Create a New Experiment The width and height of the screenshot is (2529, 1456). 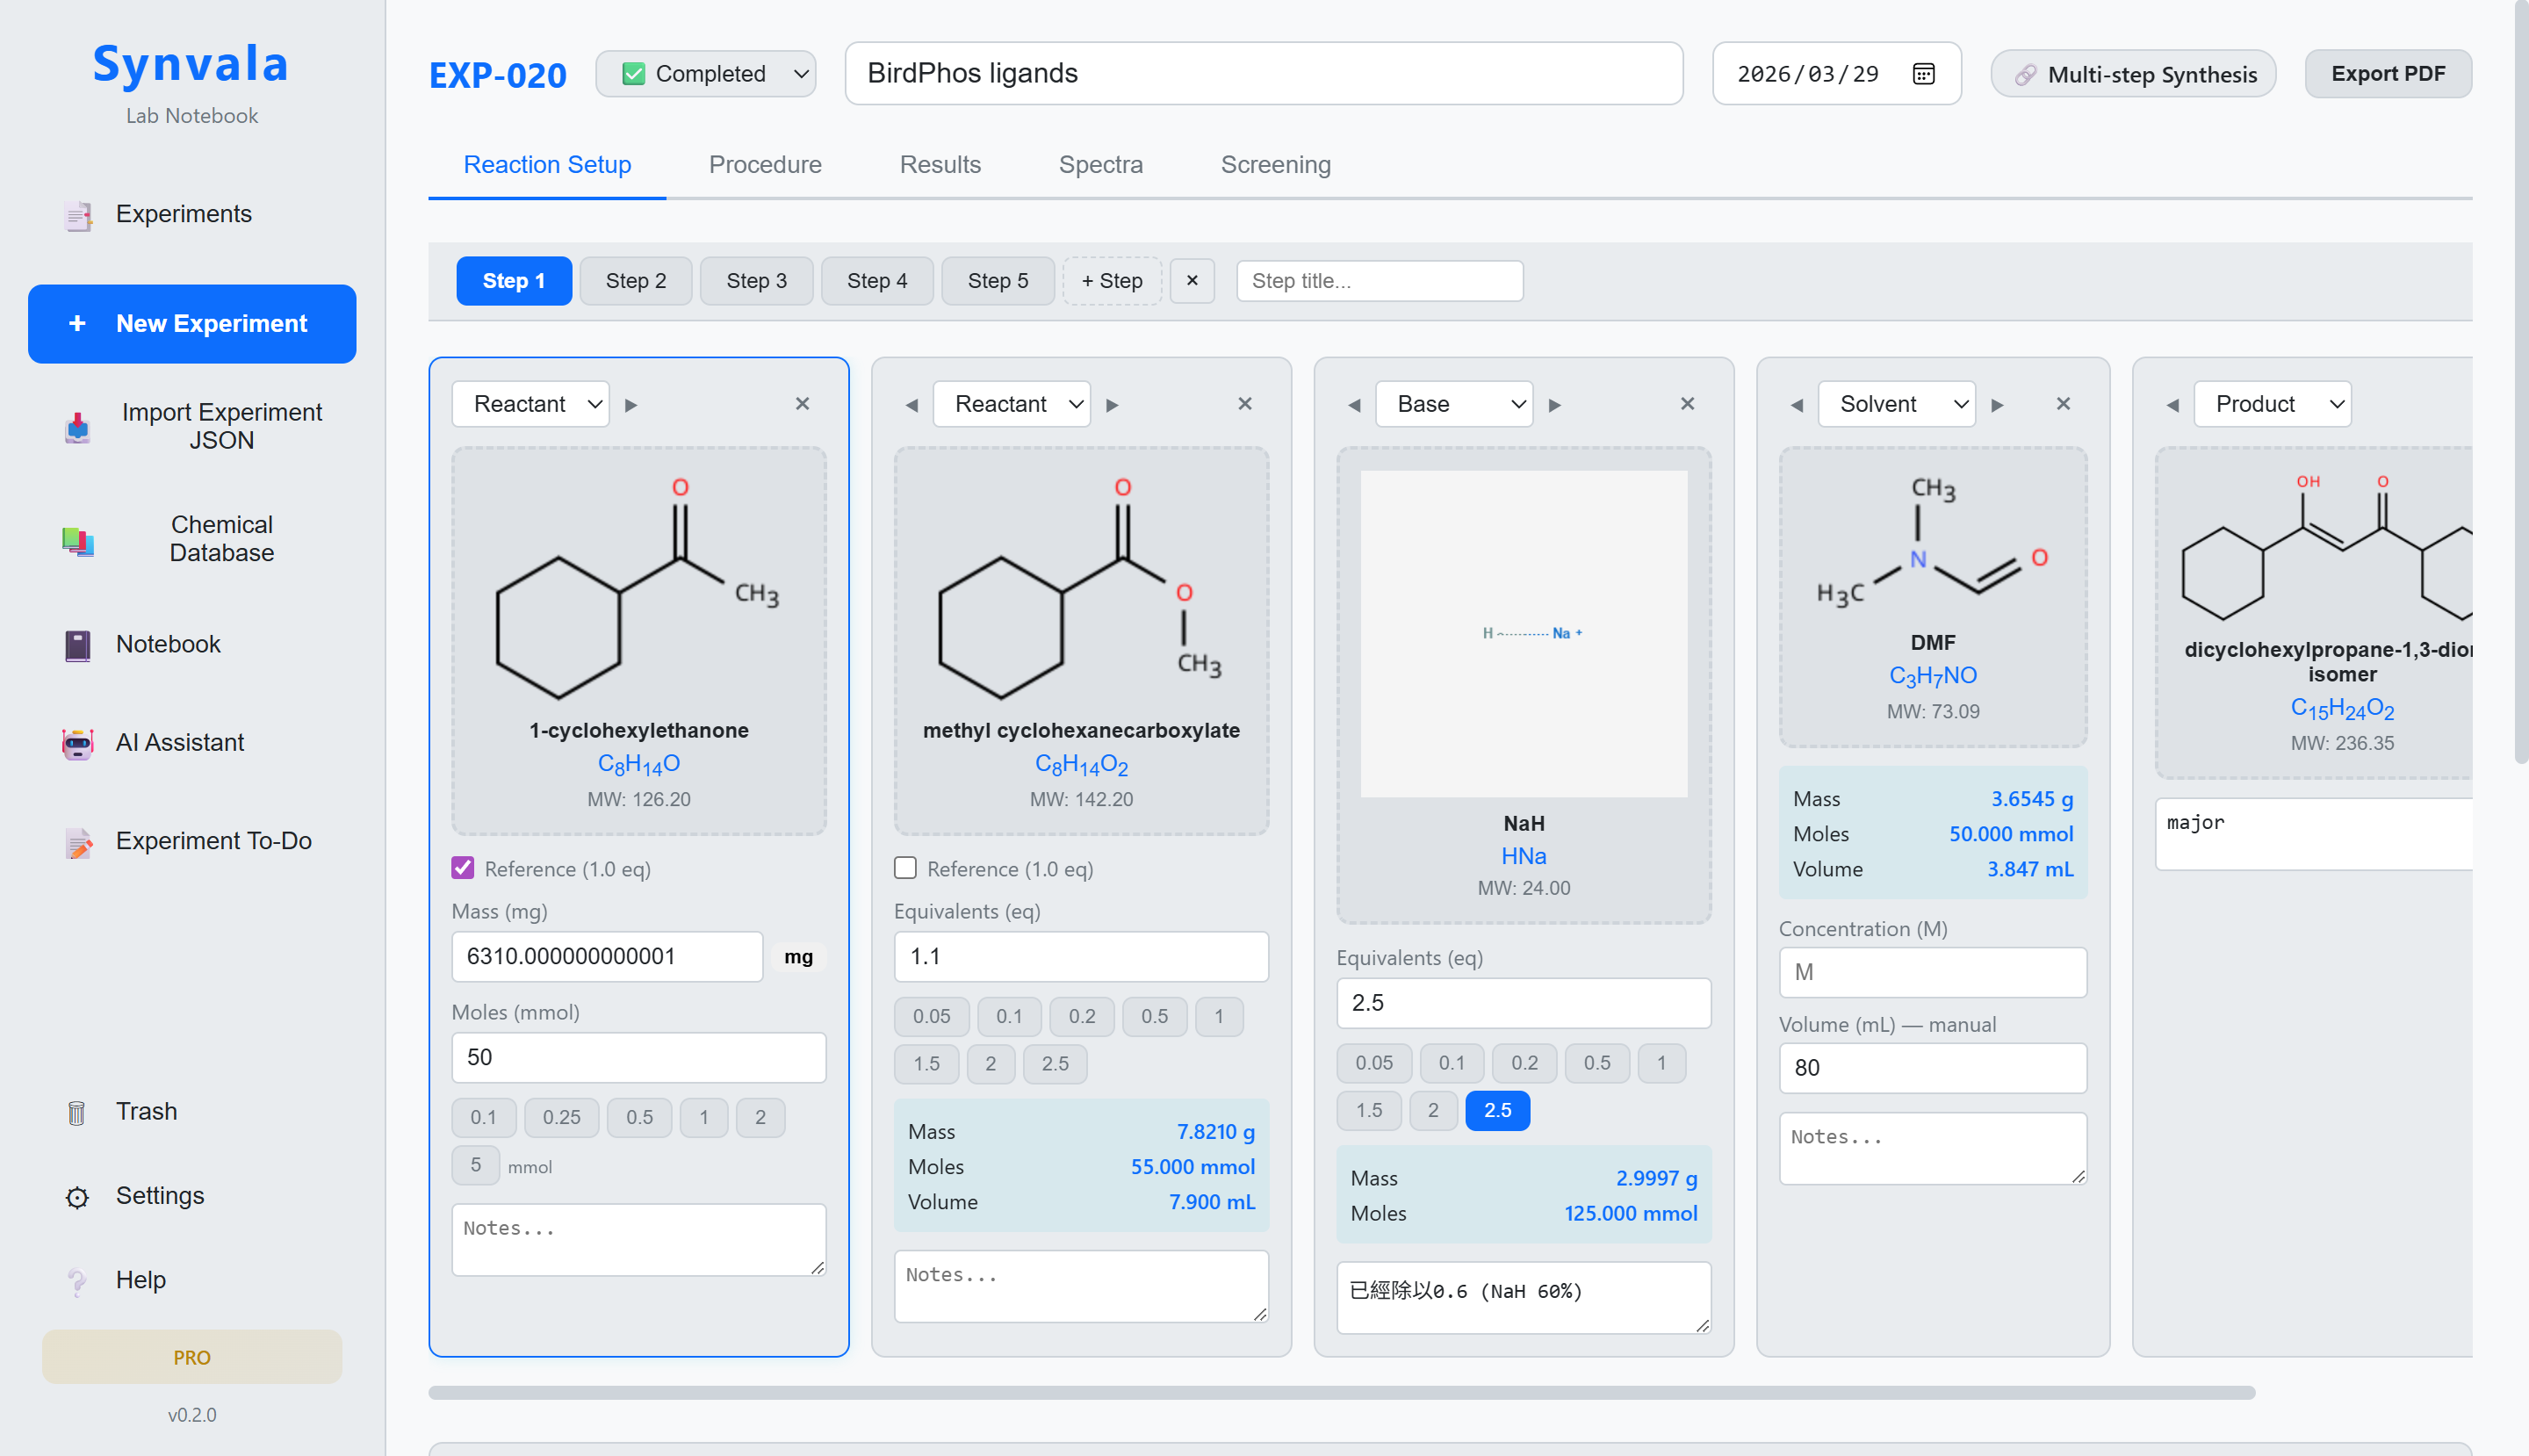click(x=192, y=324)
